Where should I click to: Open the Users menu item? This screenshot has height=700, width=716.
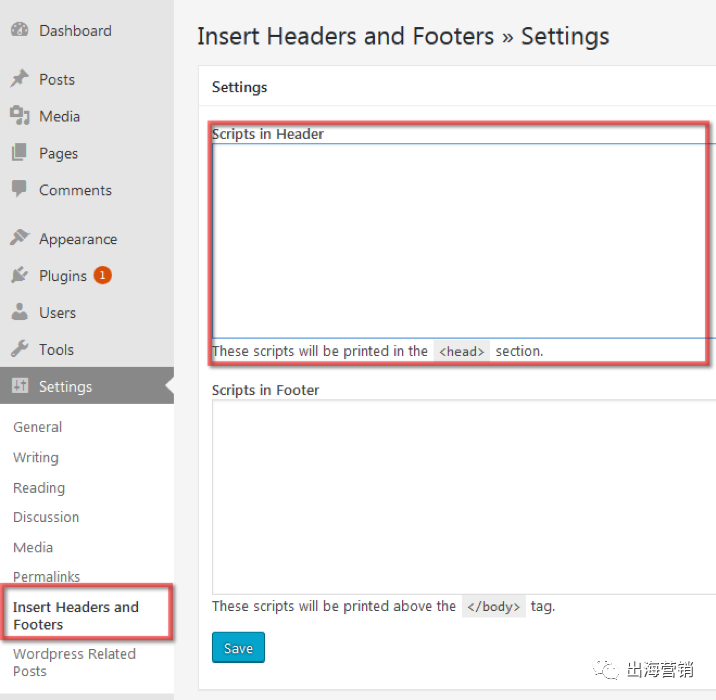point(58,313)
